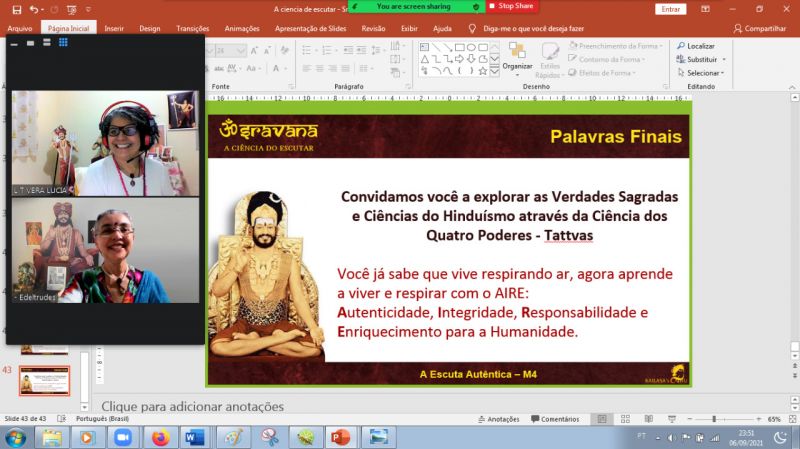The width and height of the screenshot is (800, 449).
Task: Toggle Anotações notes pane
Action: (498, 419)
